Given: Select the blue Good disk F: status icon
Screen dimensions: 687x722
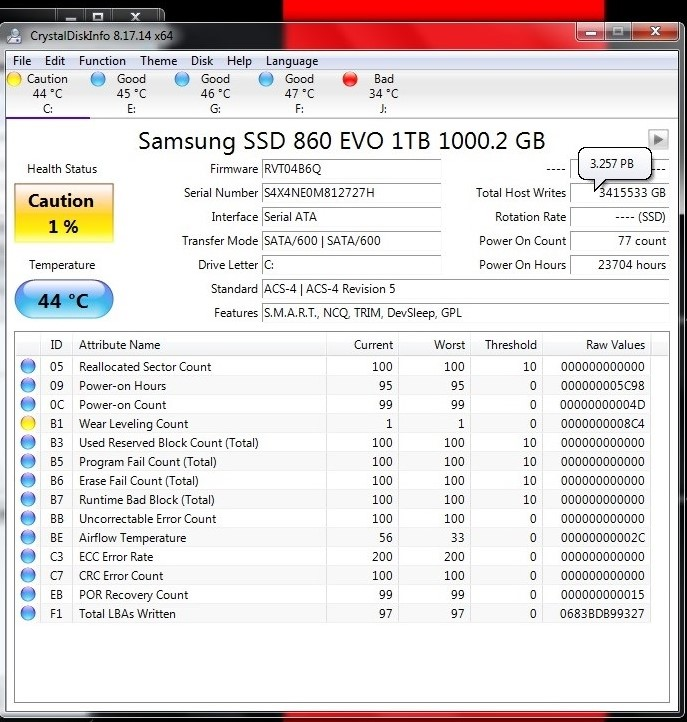Looking at the screenshot, I should pyautogui.click(x=266, y=79).
